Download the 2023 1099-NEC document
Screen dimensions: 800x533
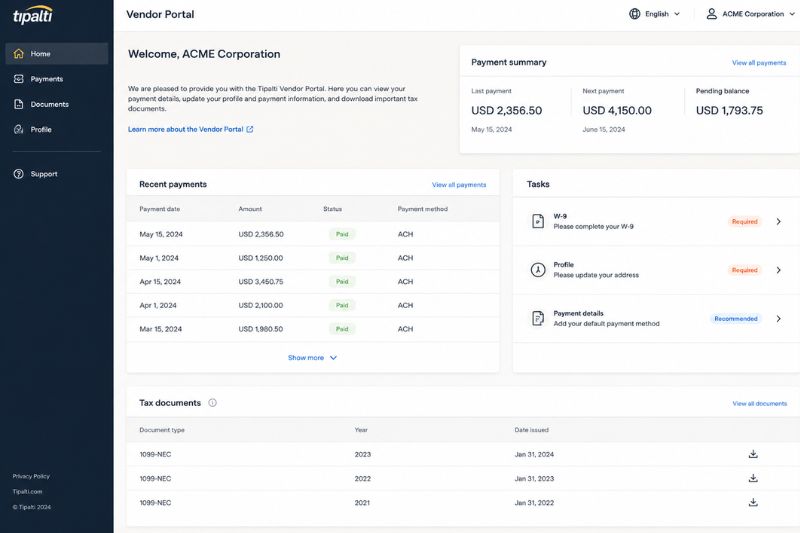[x=753, y=454]
